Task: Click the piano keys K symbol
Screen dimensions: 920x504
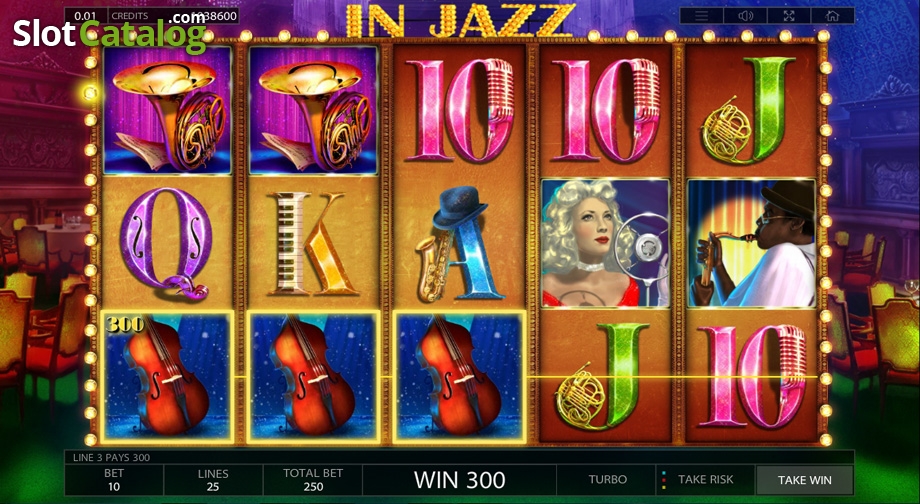Action: 313,243
